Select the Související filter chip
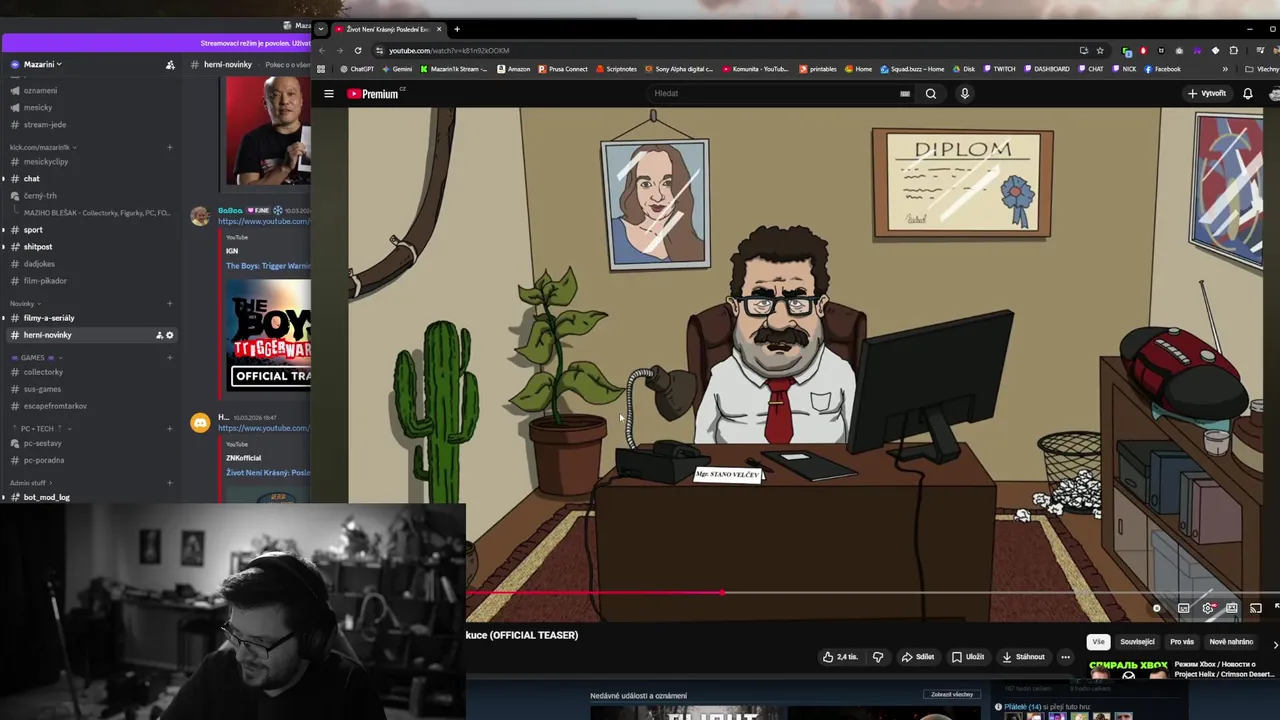Screen dimensions: 1280x720 point(1137,642)
